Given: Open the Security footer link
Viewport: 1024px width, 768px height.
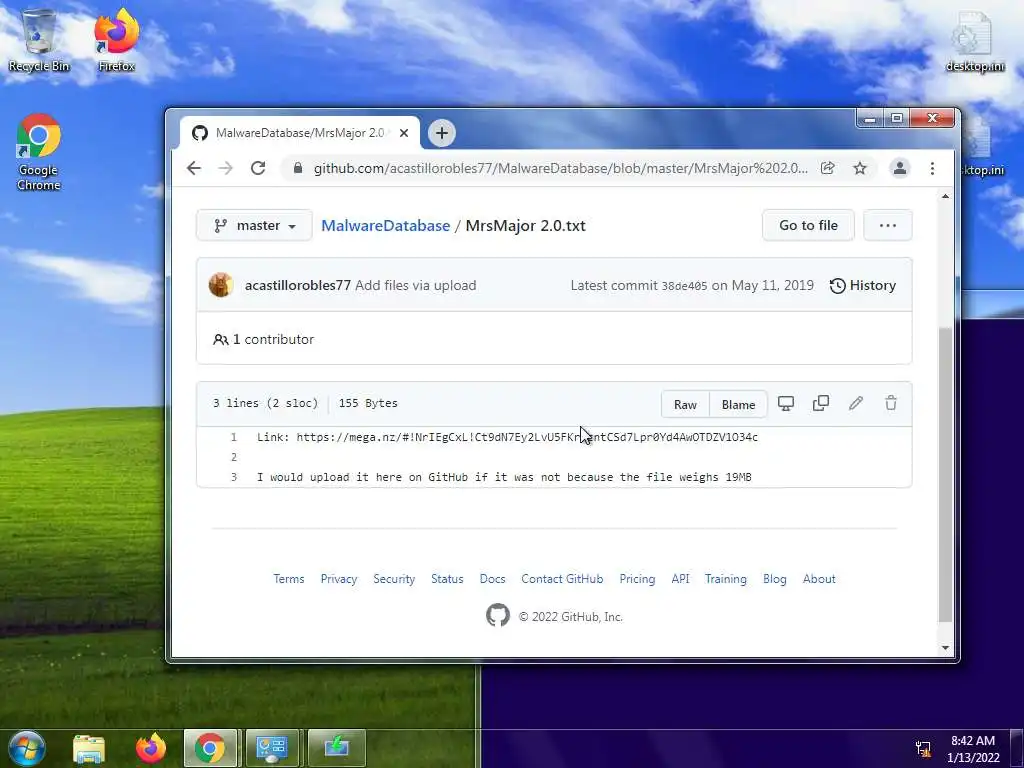Looking at the screenshot, I should [x=394, y=579].
